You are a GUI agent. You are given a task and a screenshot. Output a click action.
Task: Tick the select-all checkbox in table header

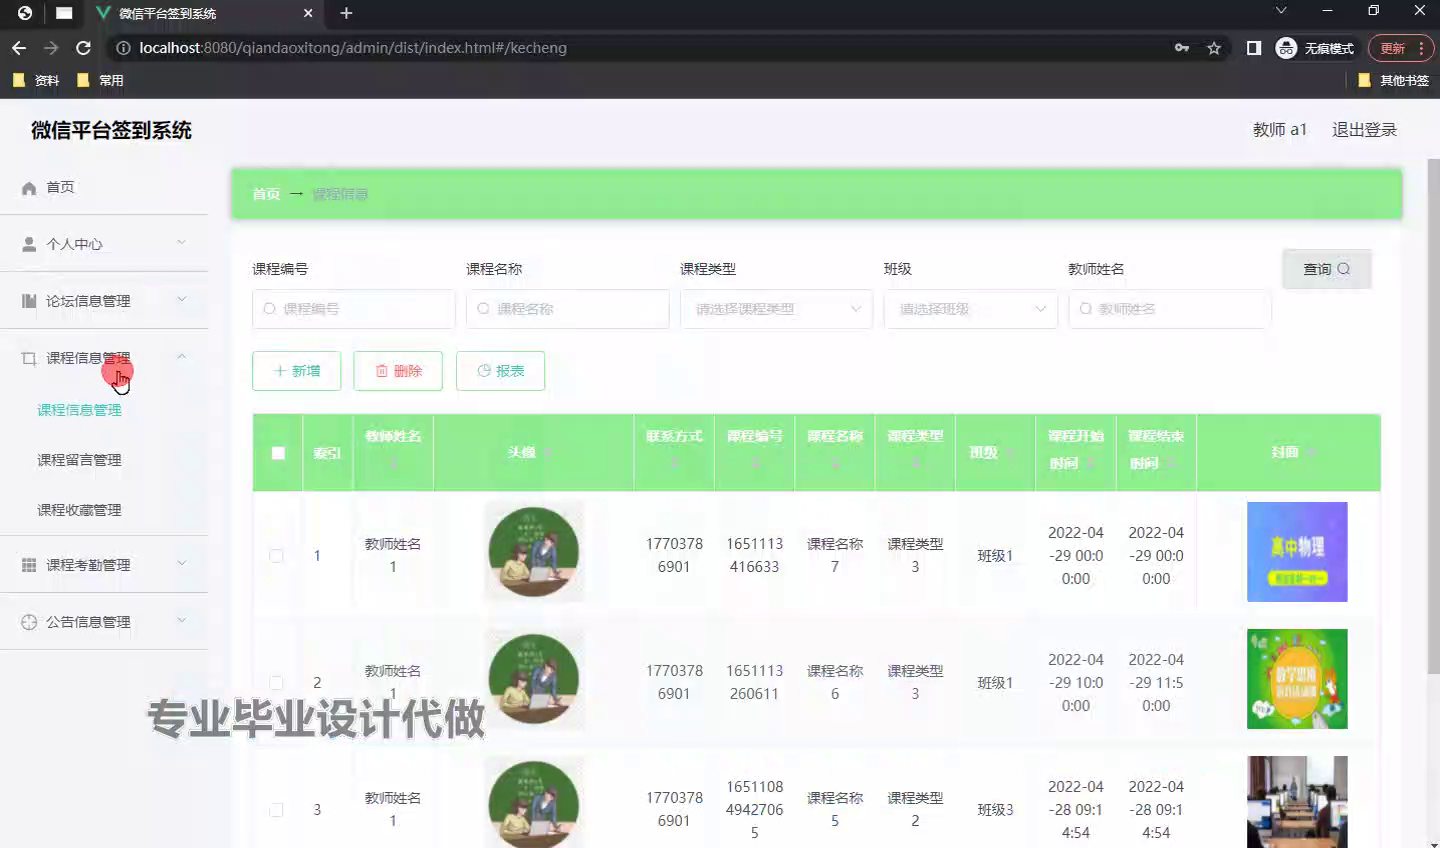(x=278, y=453)
